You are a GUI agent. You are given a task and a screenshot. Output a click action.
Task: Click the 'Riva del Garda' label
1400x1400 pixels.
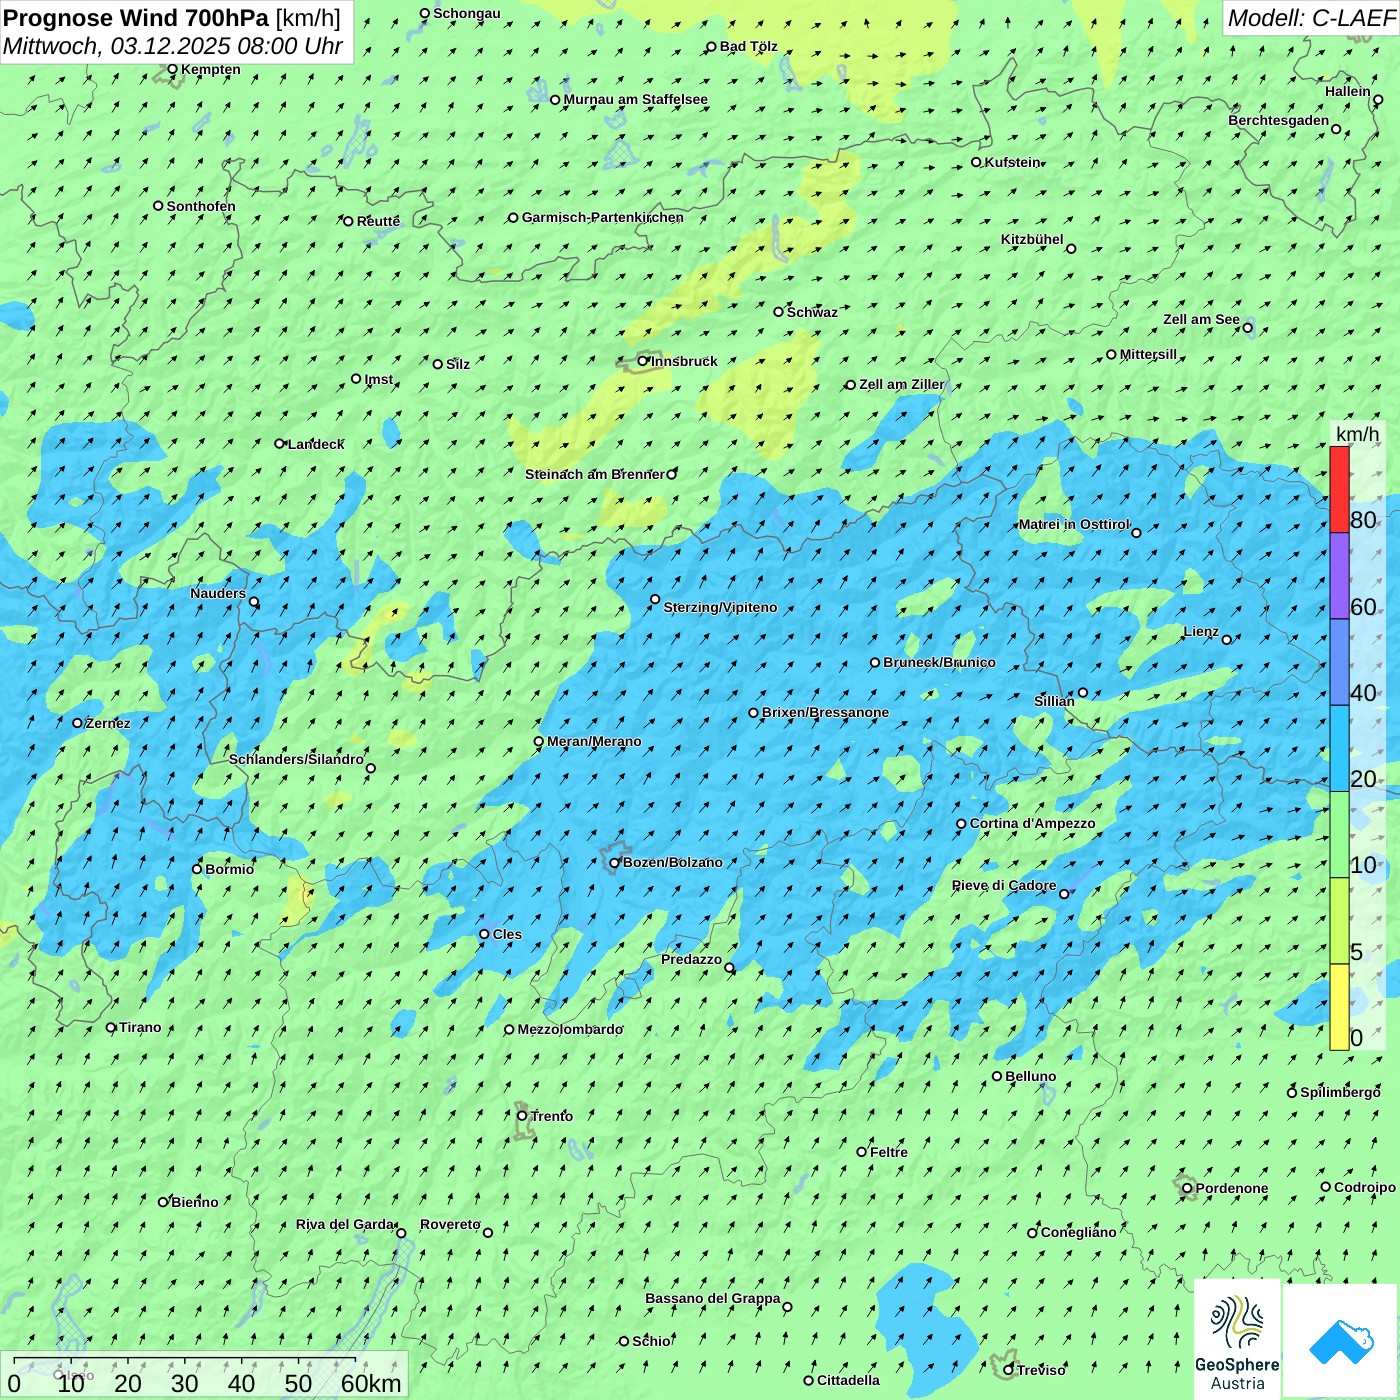(x=345, y=1224)
